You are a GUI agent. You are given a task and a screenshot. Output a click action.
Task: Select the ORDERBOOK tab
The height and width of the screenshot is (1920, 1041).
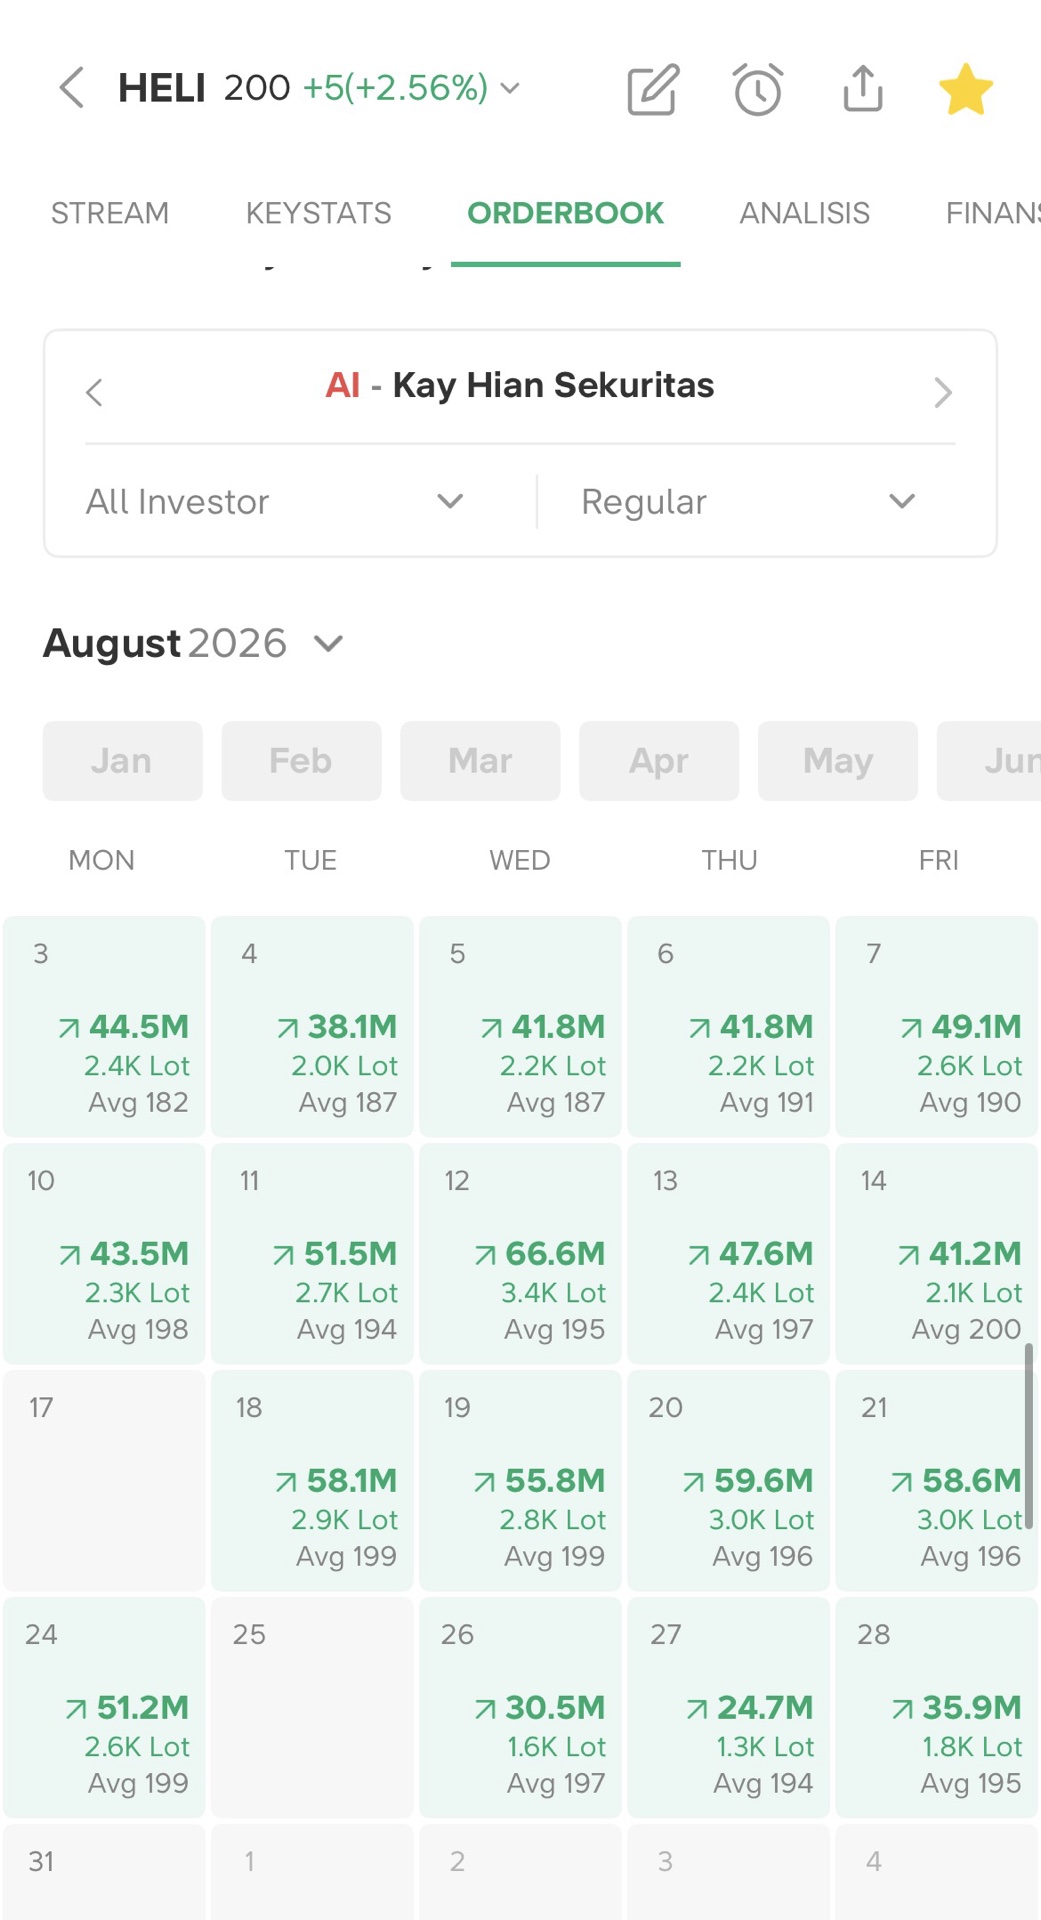click(565, 213)
